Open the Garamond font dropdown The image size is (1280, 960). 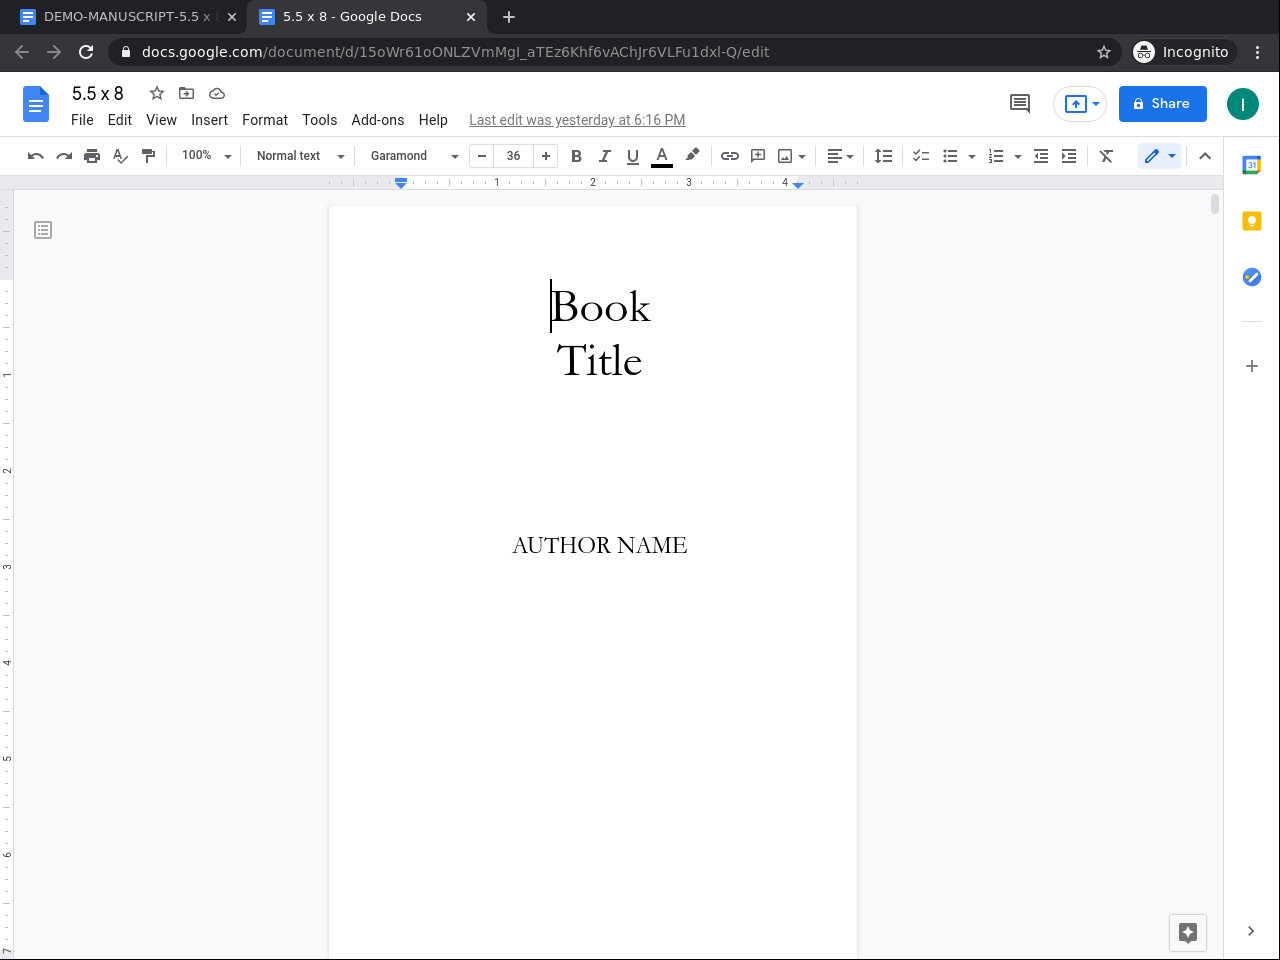413,156
